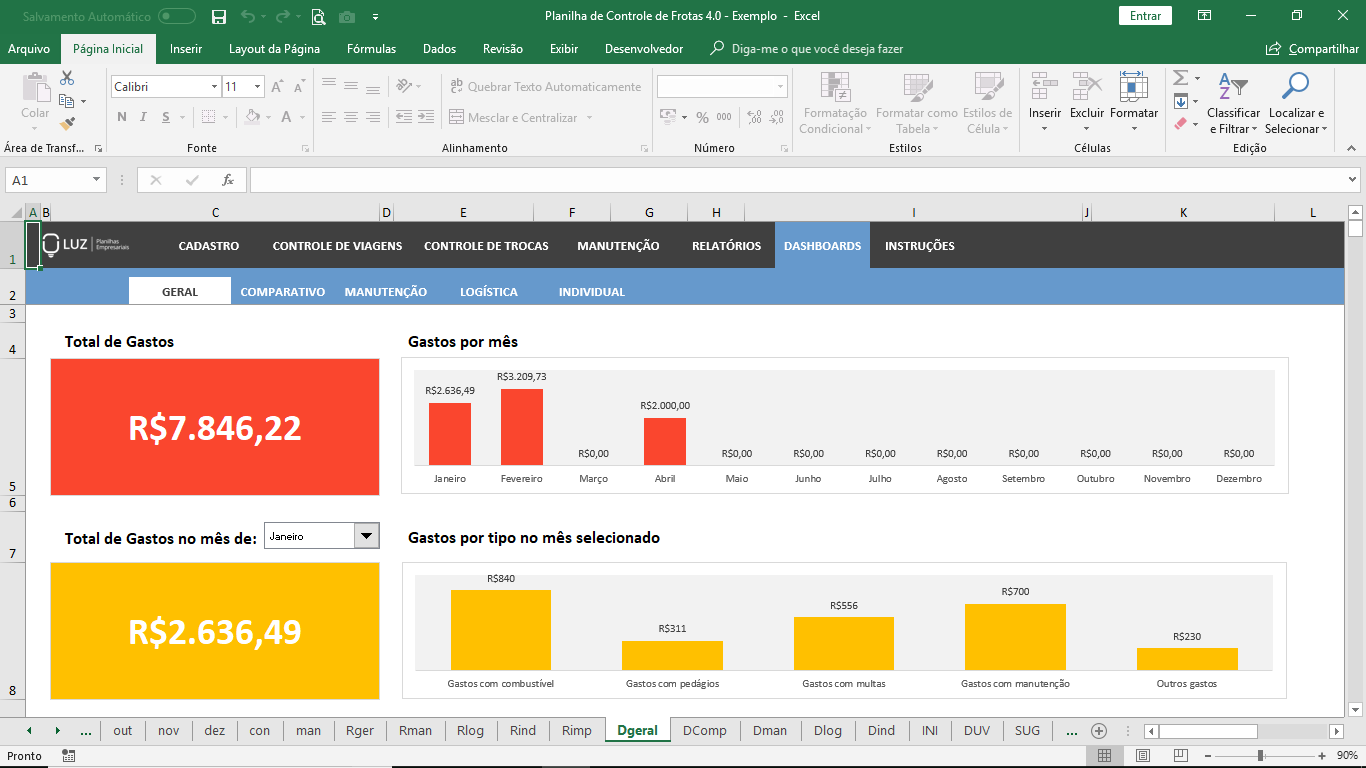Switch to the Fórmulas ribbon tab

click(x=371, y=49)
